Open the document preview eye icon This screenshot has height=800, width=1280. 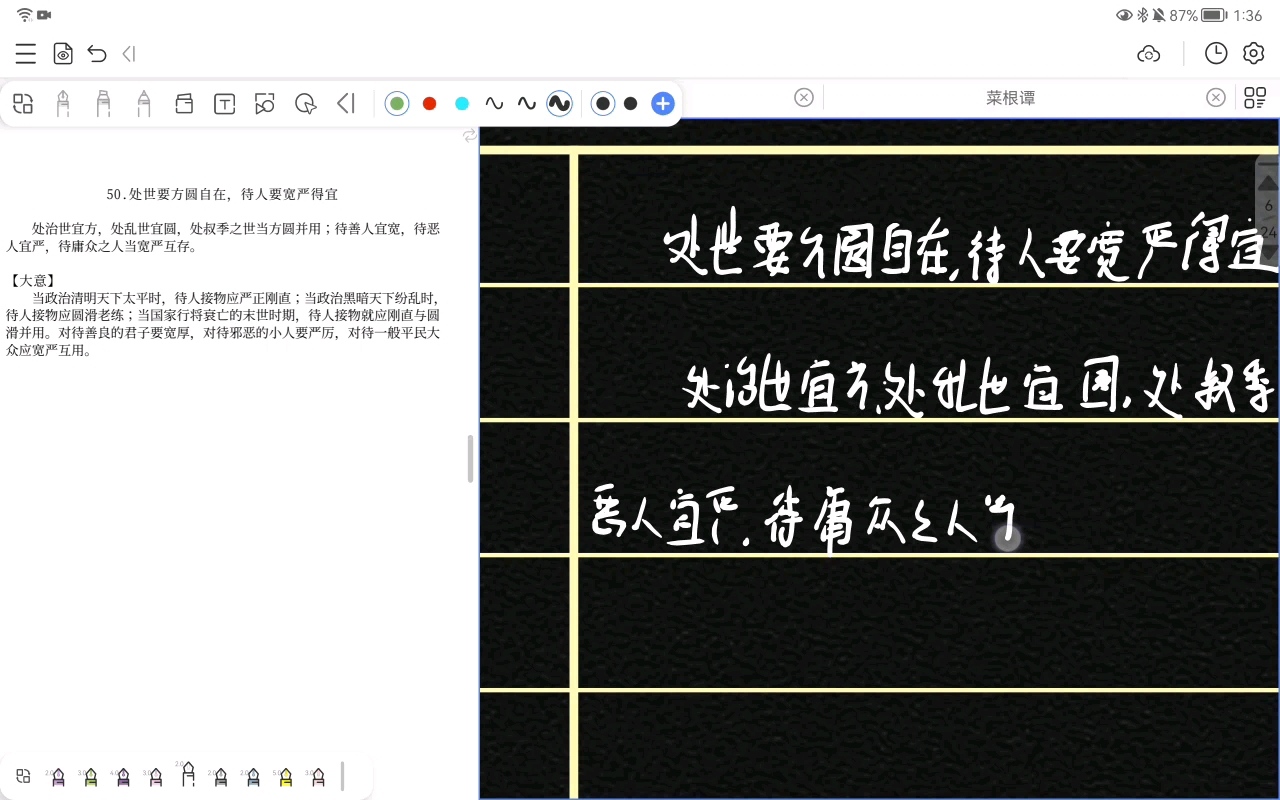tap(63, 54)
